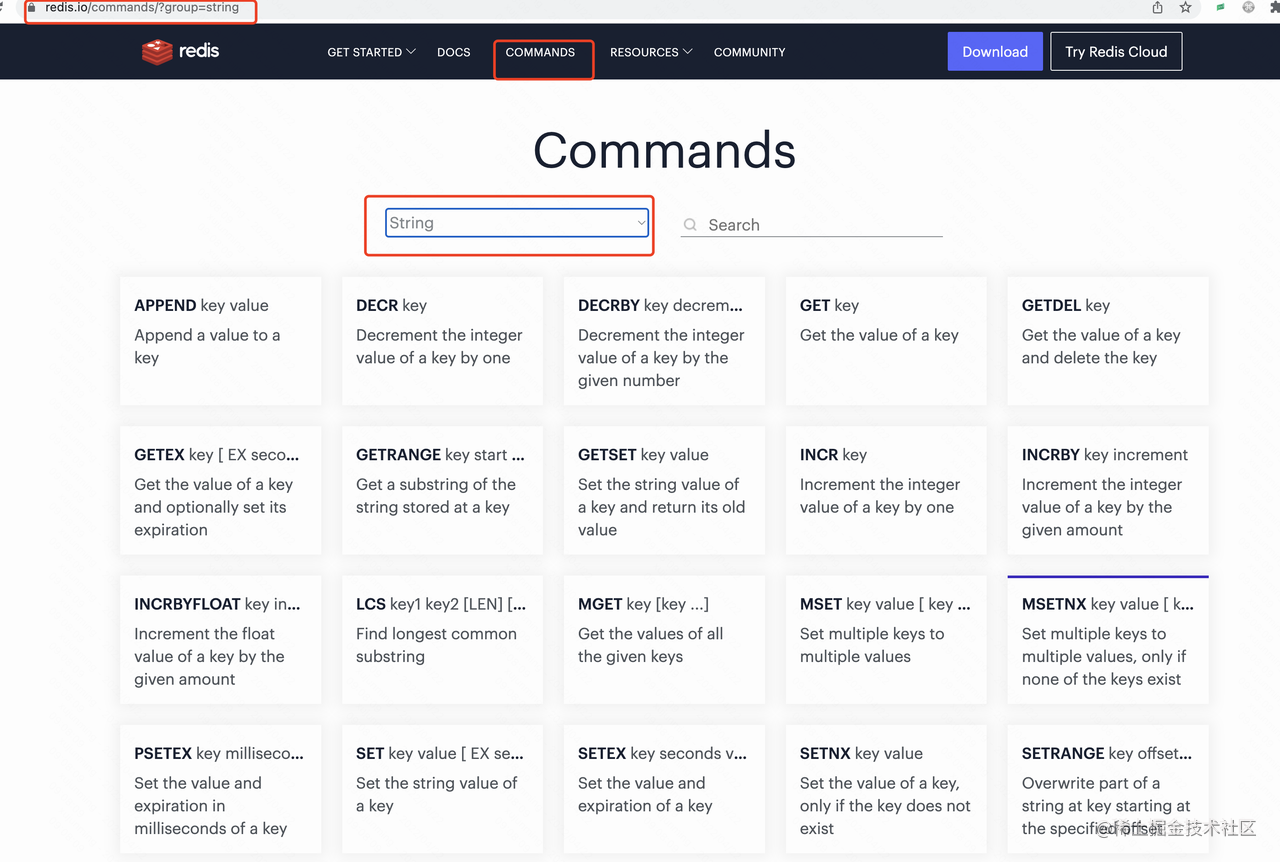Open the COMMANDS nav item

pyautogui.click(x=540, y=52)
